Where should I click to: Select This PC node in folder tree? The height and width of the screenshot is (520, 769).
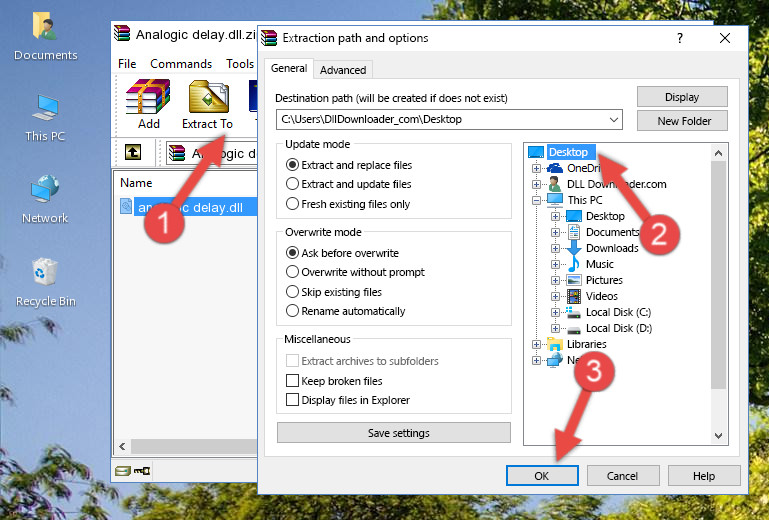[x=585, y=200]
